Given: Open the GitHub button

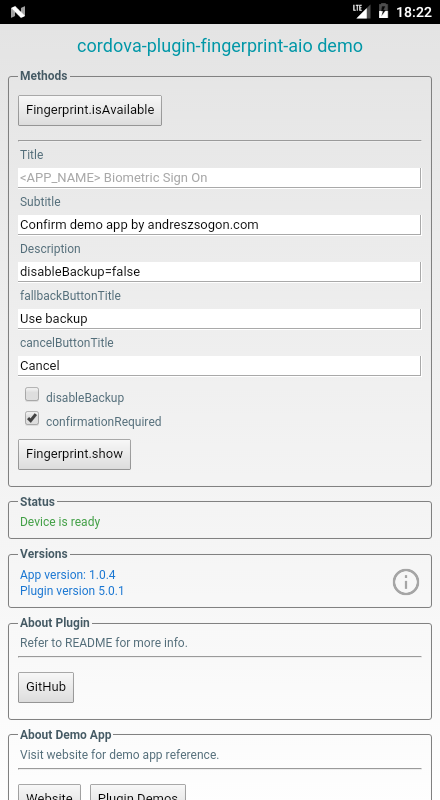Looking at the screenshot, I should click(x=46, y=687).
